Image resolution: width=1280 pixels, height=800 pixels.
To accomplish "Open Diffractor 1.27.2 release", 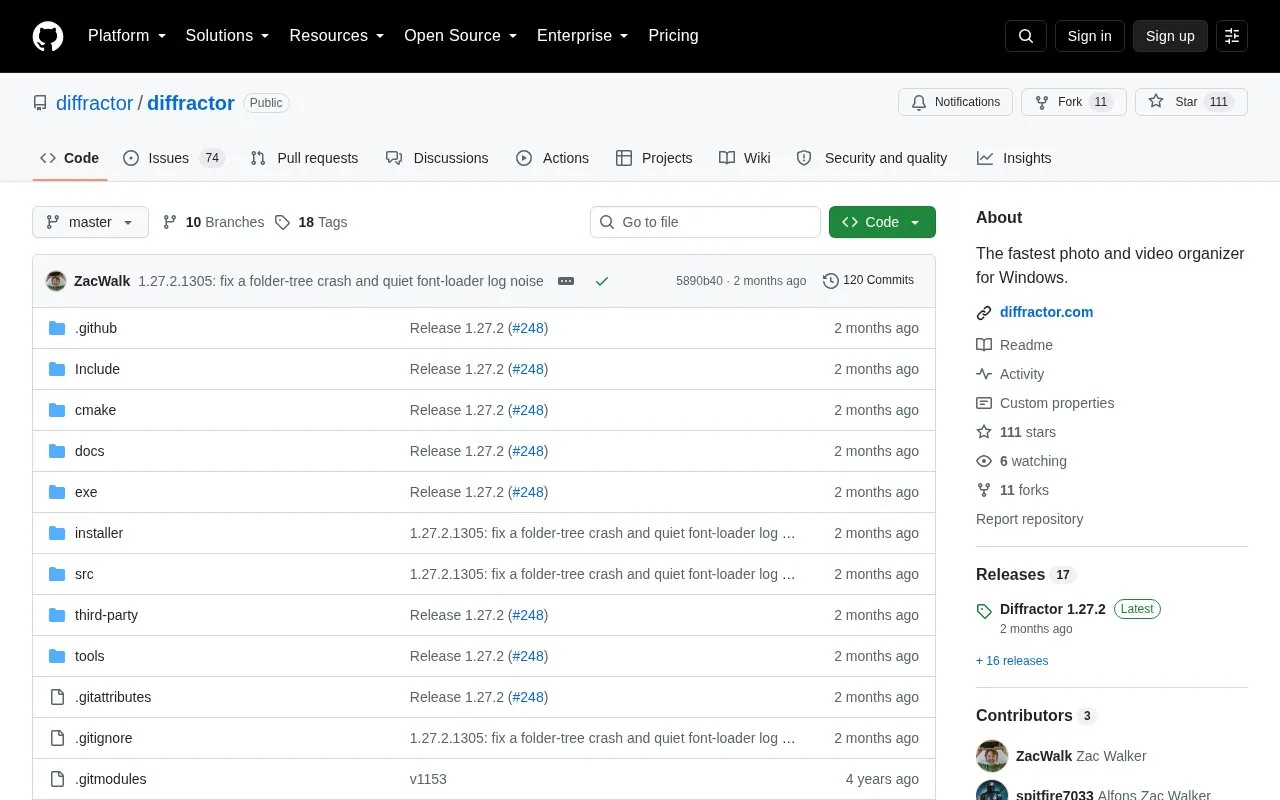I will [x=1052, y=609].
